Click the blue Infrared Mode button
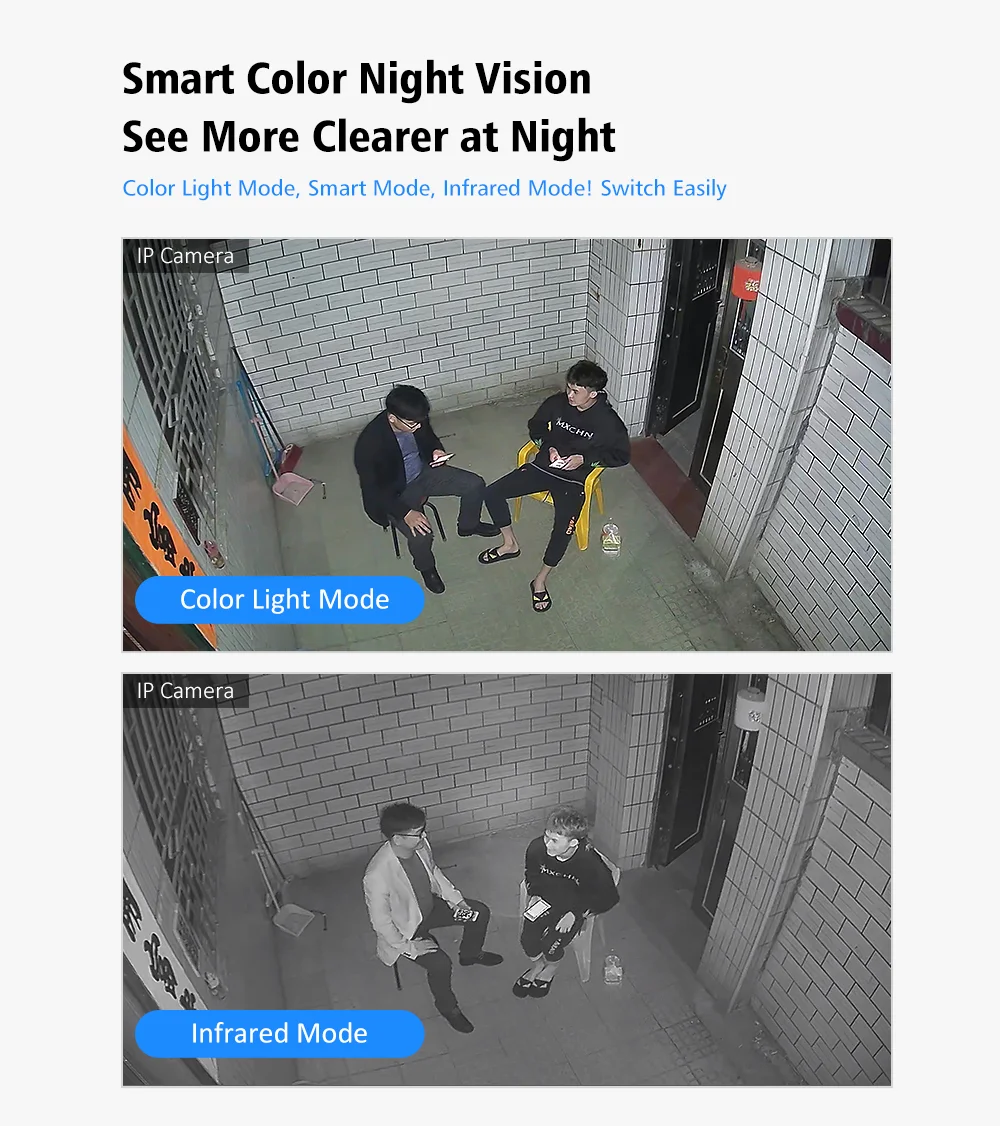1000x1126 pixels. 279,1033
